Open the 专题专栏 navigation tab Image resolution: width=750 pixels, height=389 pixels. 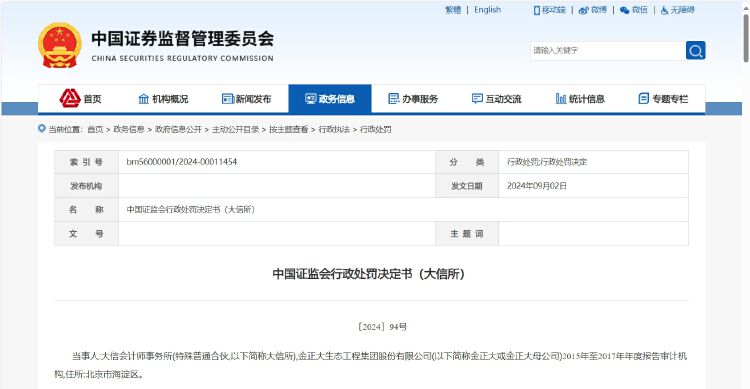[x=663, y=99]
